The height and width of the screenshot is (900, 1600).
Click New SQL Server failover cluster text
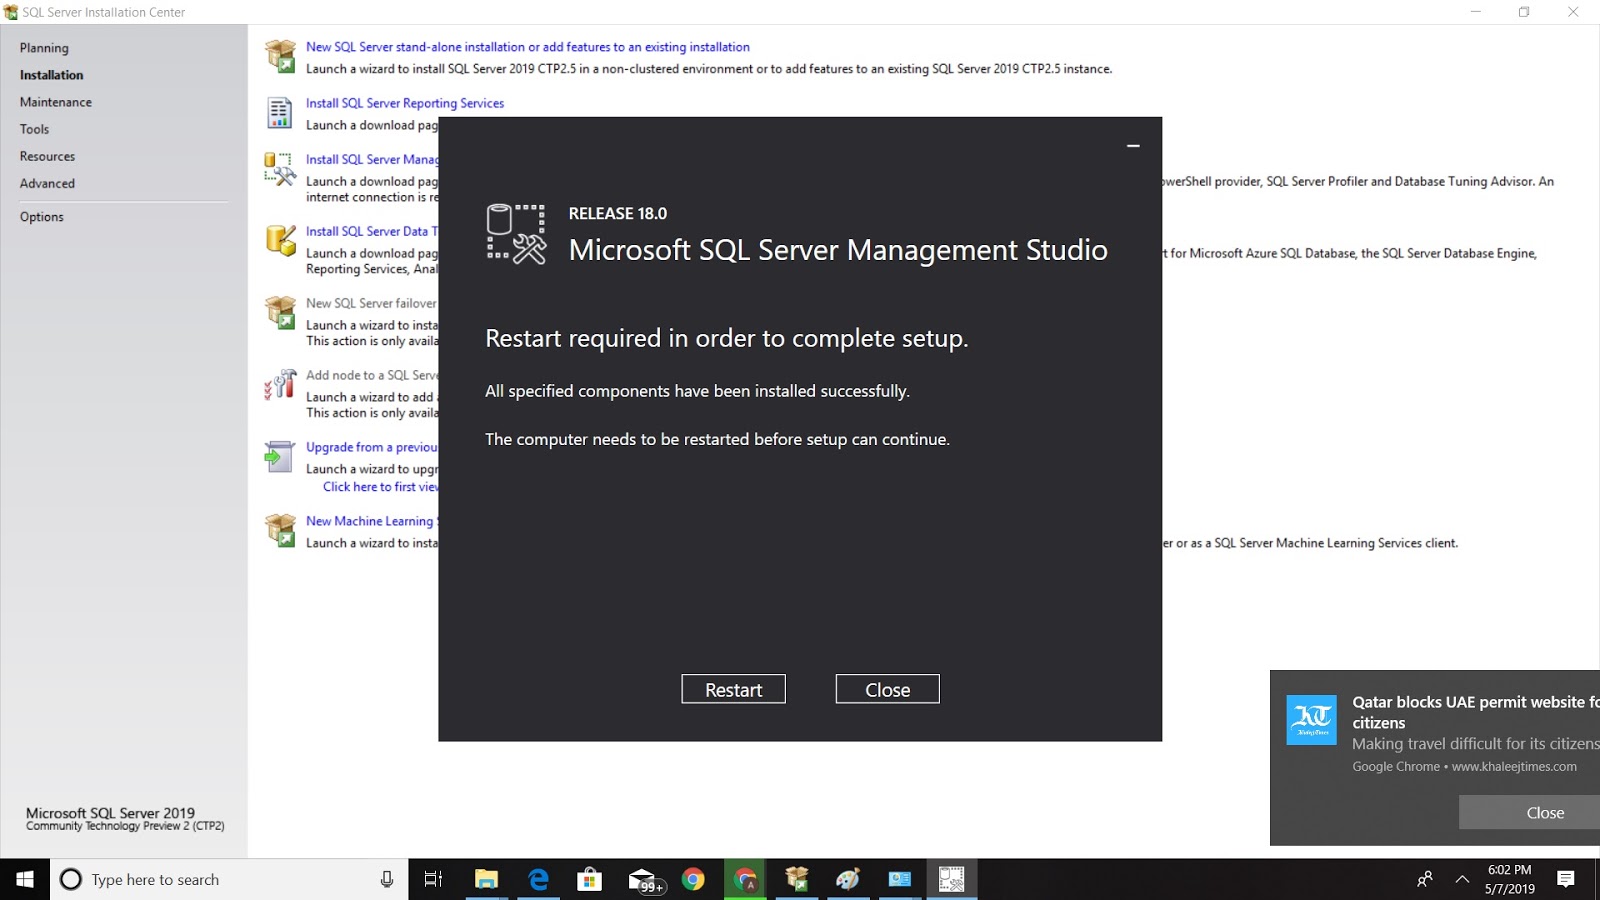coord(371,303)
